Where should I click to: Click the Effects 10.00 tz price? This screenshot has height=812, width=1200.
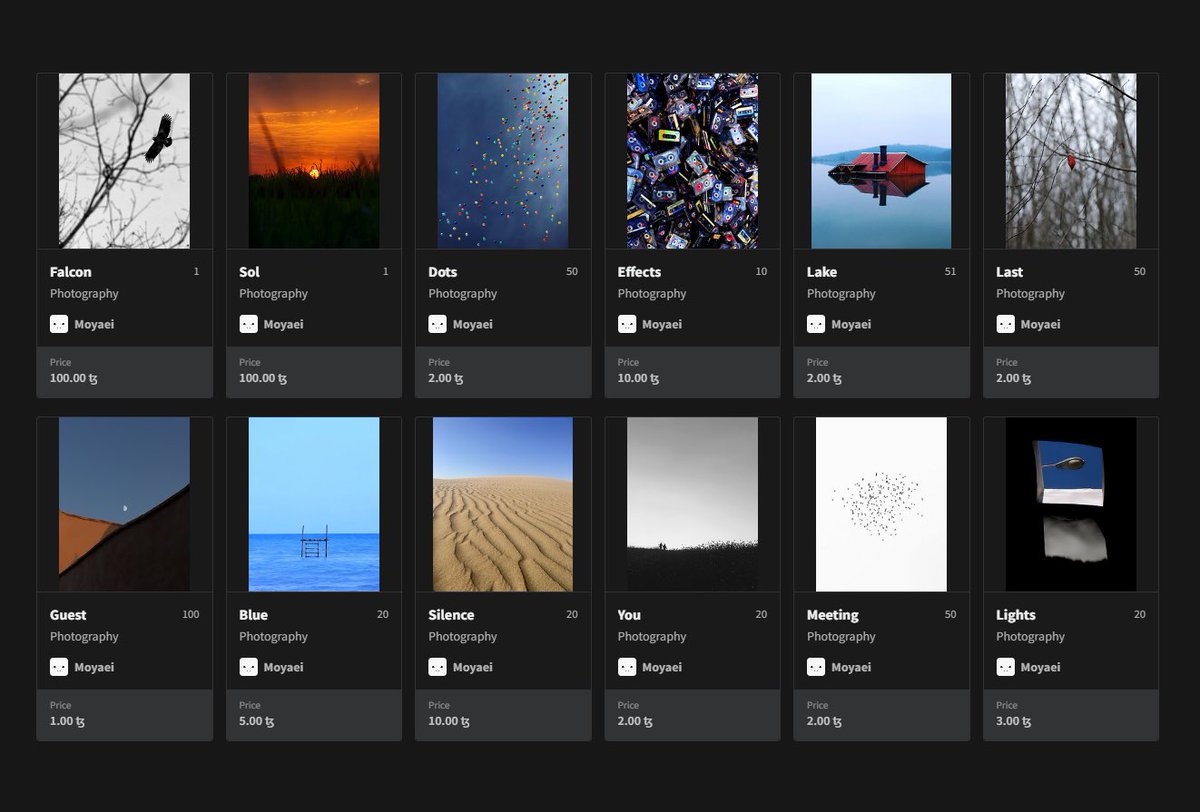[638, 378]
